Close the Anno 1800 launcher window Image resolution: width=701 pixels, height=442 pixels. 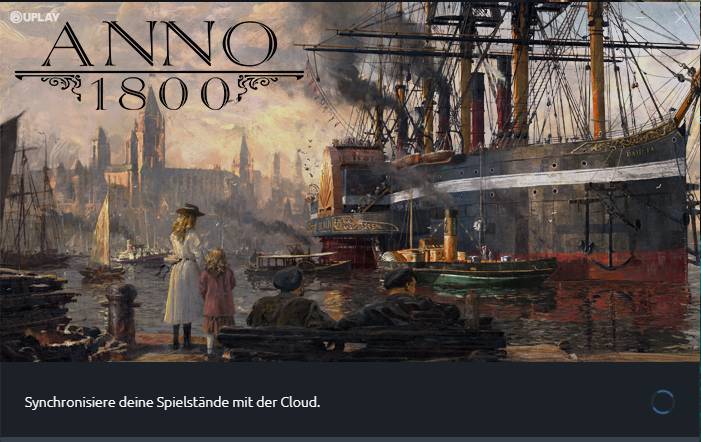pos(680,18)
